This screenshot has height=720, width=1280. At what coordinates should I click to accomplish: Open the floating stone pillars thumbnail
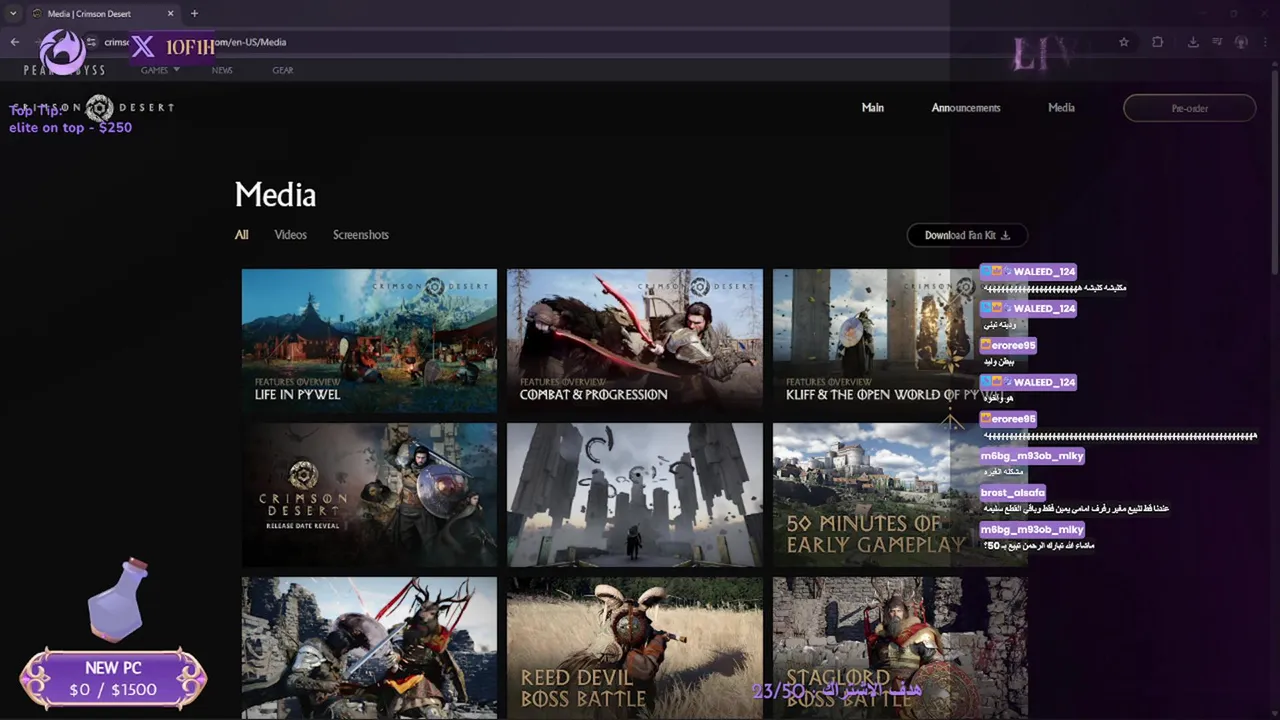tap(634, 494)
